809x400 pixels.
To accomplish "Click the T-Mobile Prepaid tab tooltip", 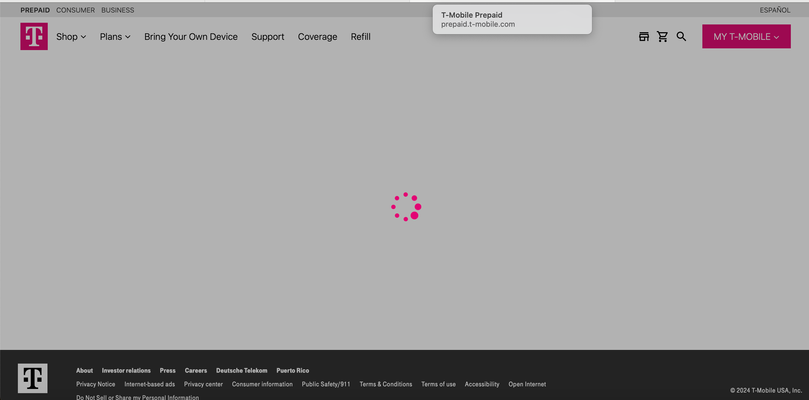I will point(512,20).
